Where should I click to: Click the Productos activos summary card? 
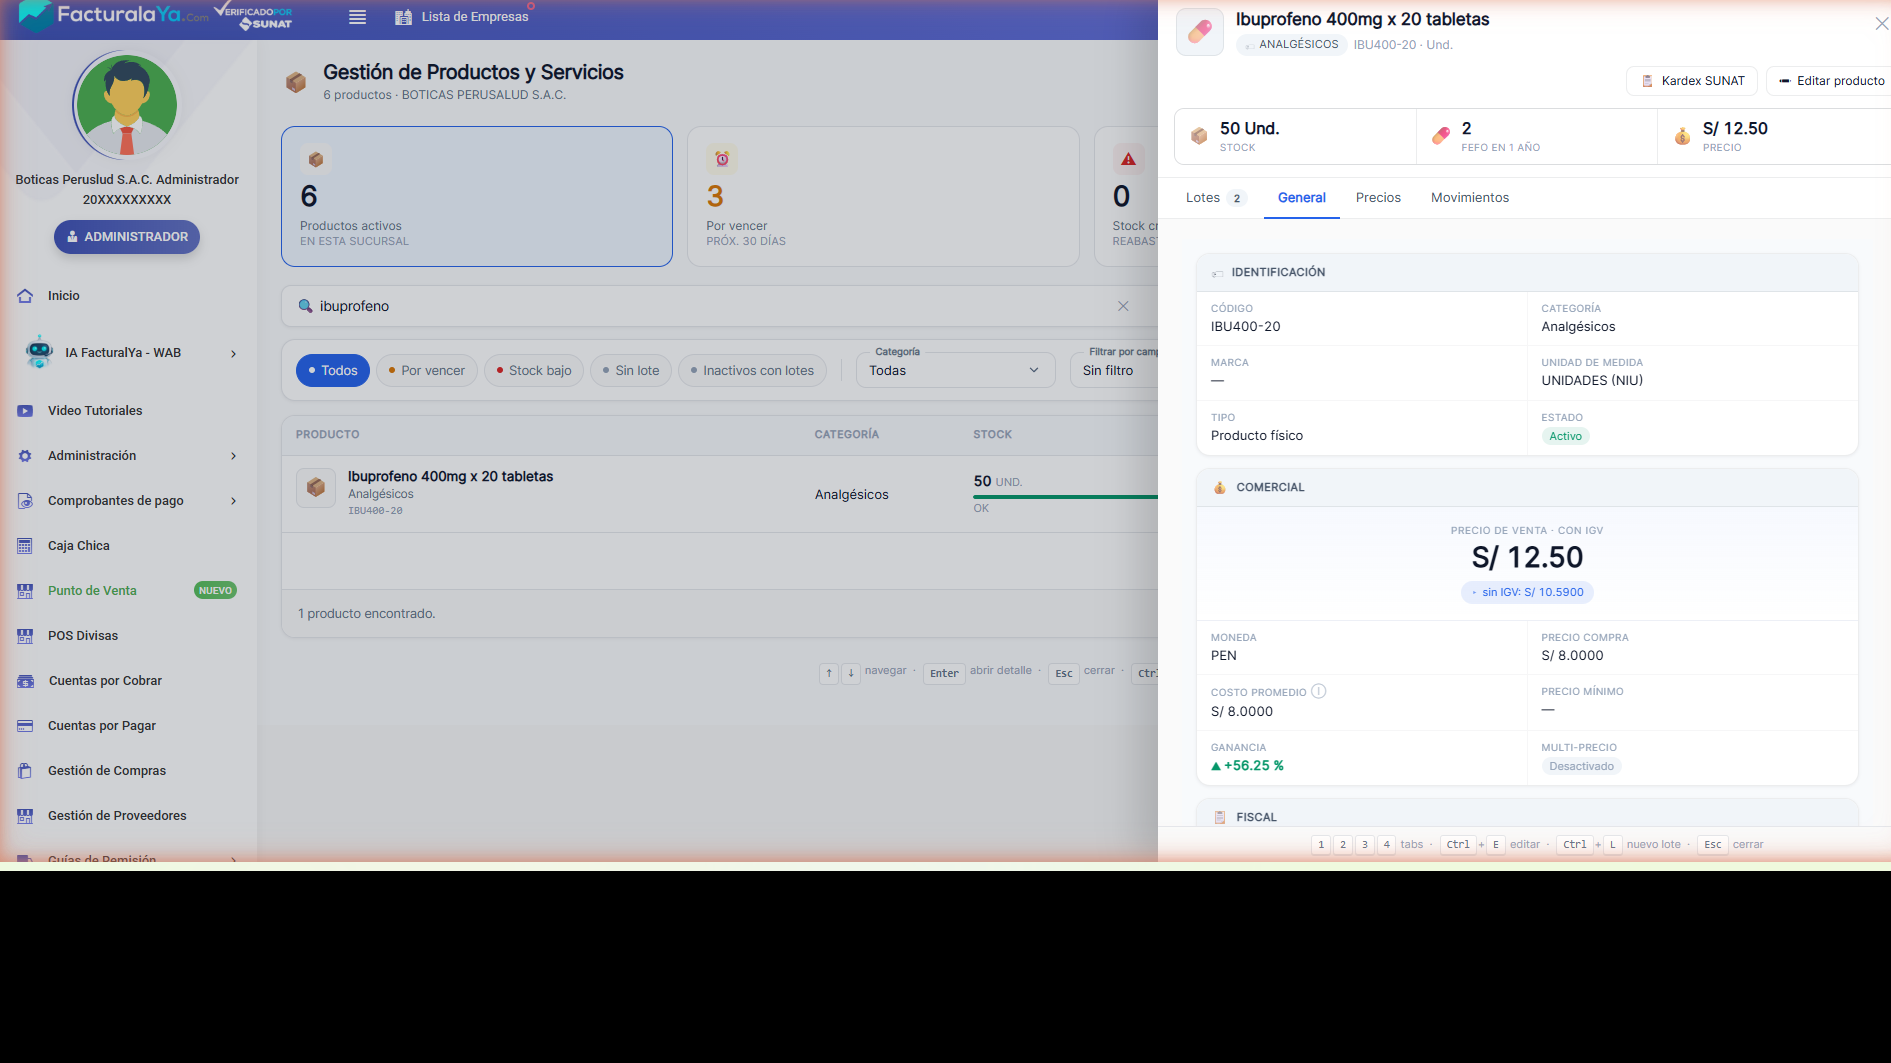coord(477,196)
